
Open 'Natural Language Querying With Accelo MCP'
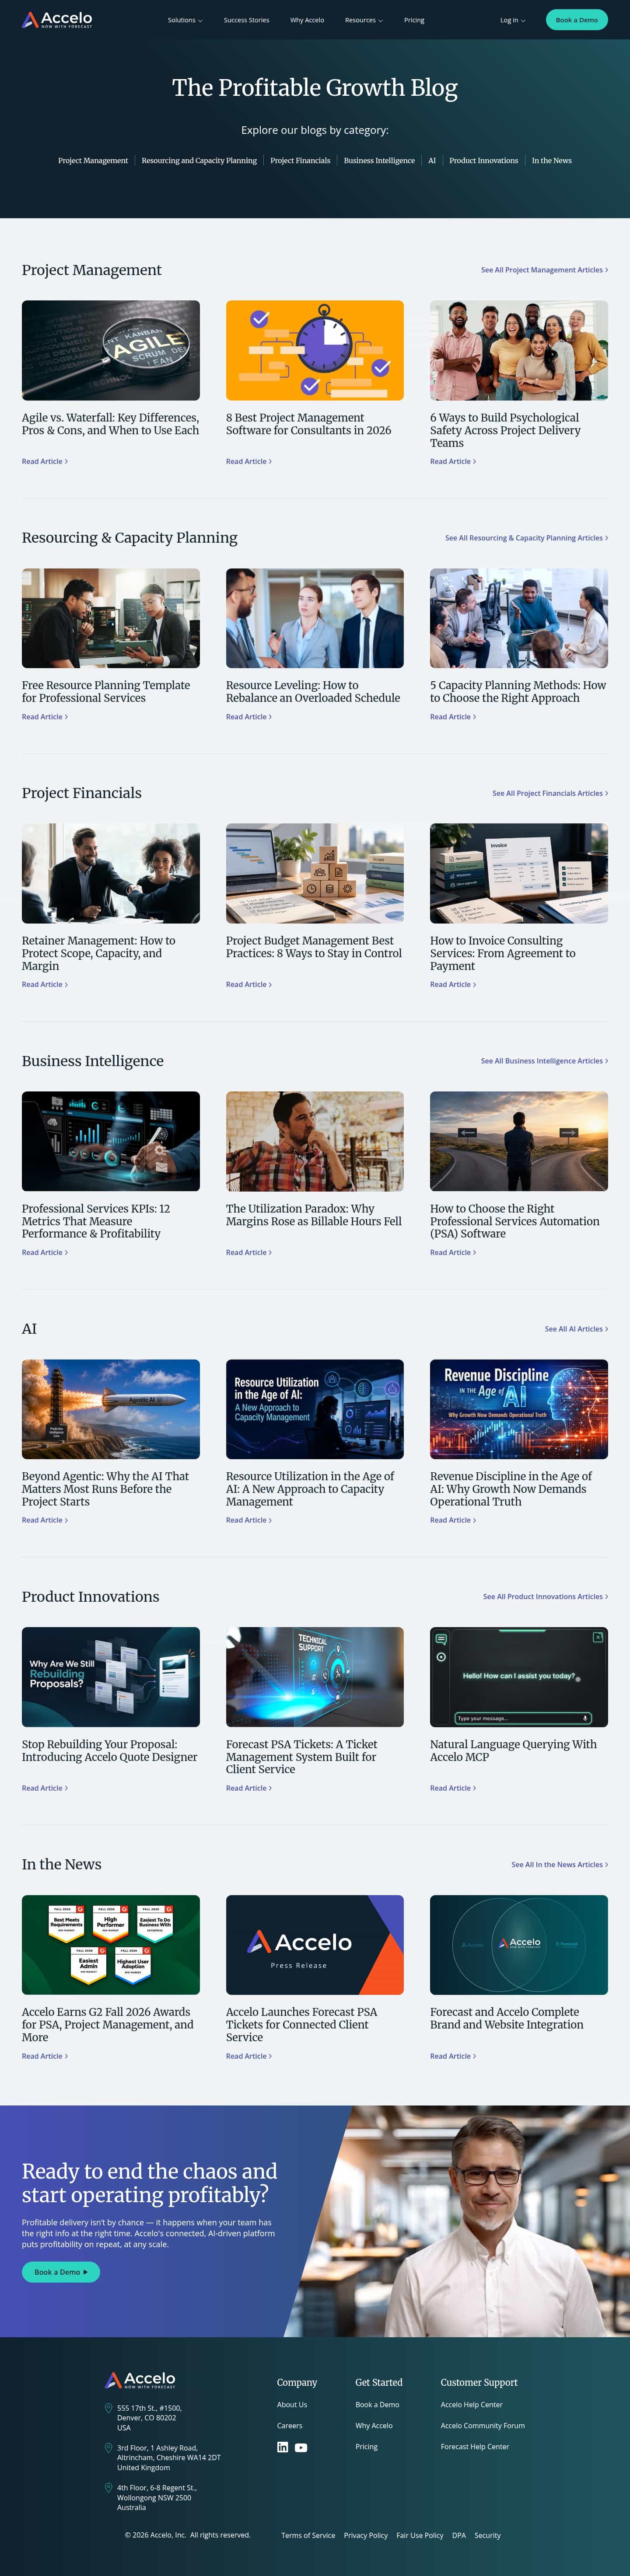click(x=513, y=1750)
